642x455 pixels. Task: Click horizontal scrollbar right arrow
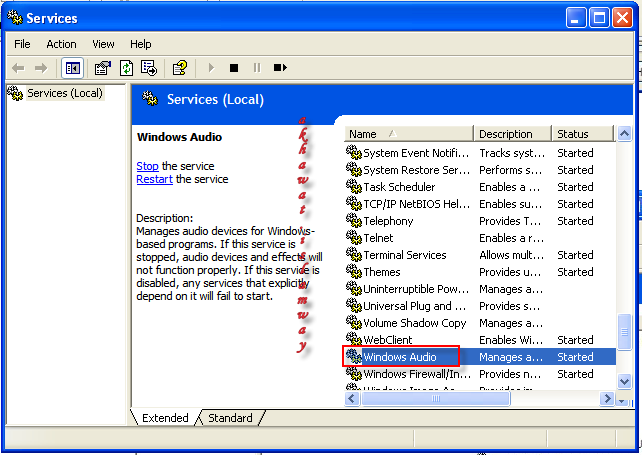point(608,398)
